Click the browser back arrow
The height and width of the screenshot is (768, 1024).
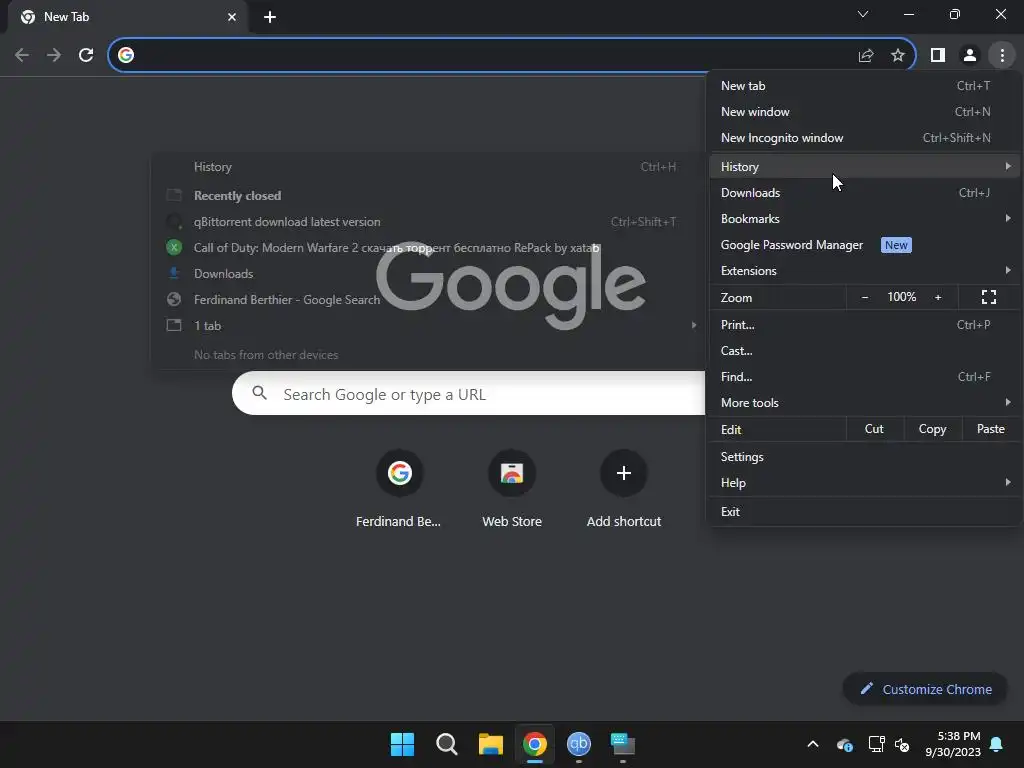[22, 55]
